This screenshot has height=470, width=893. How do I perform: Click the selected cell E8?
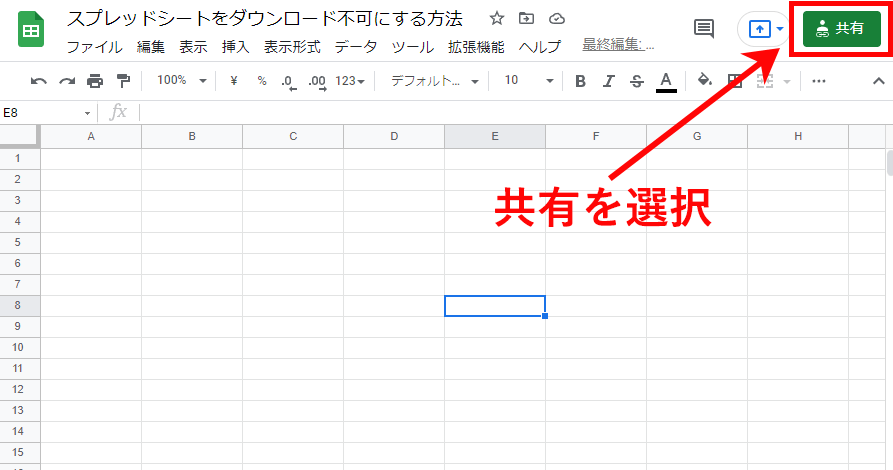coord(495,306)
